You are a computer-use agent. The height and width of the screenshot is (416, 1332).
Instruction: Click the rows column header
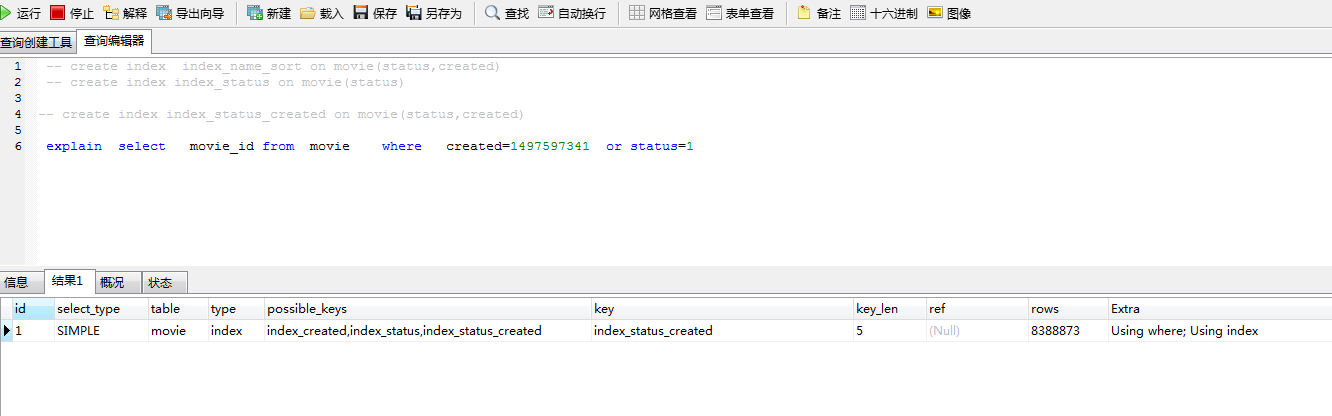1068,309
